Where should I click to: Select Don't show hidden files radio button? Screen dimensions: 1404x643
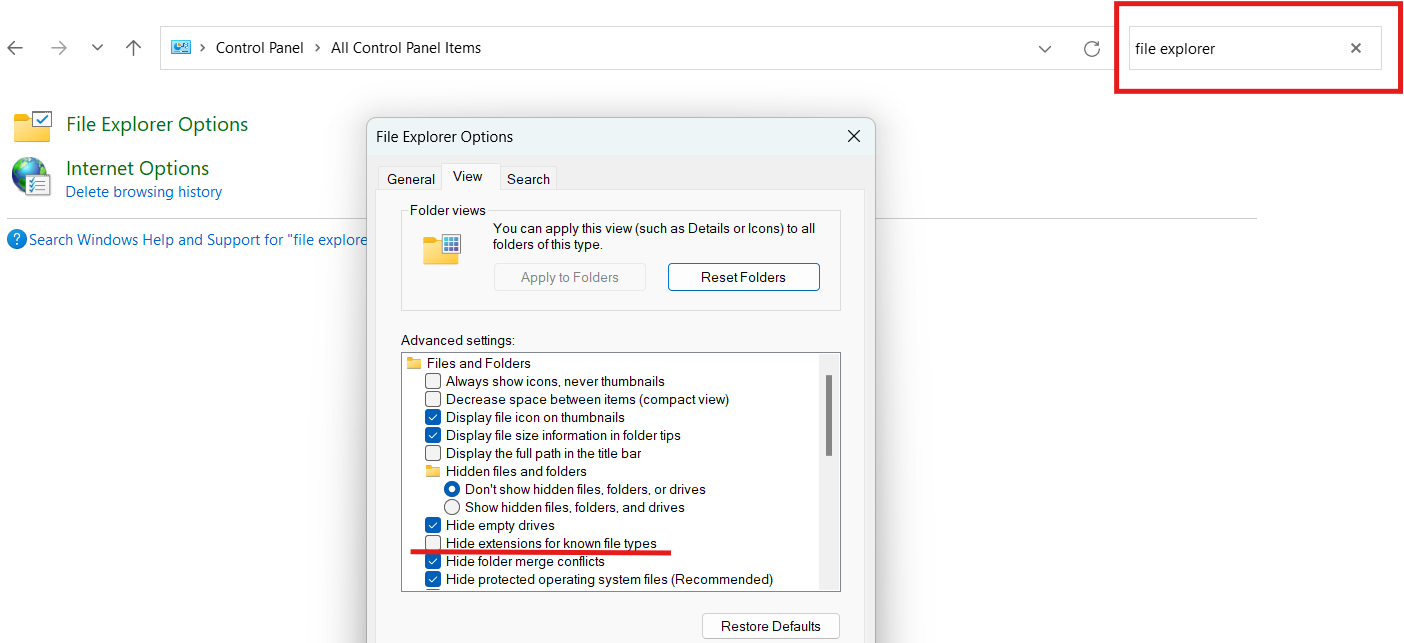(452, 489)
